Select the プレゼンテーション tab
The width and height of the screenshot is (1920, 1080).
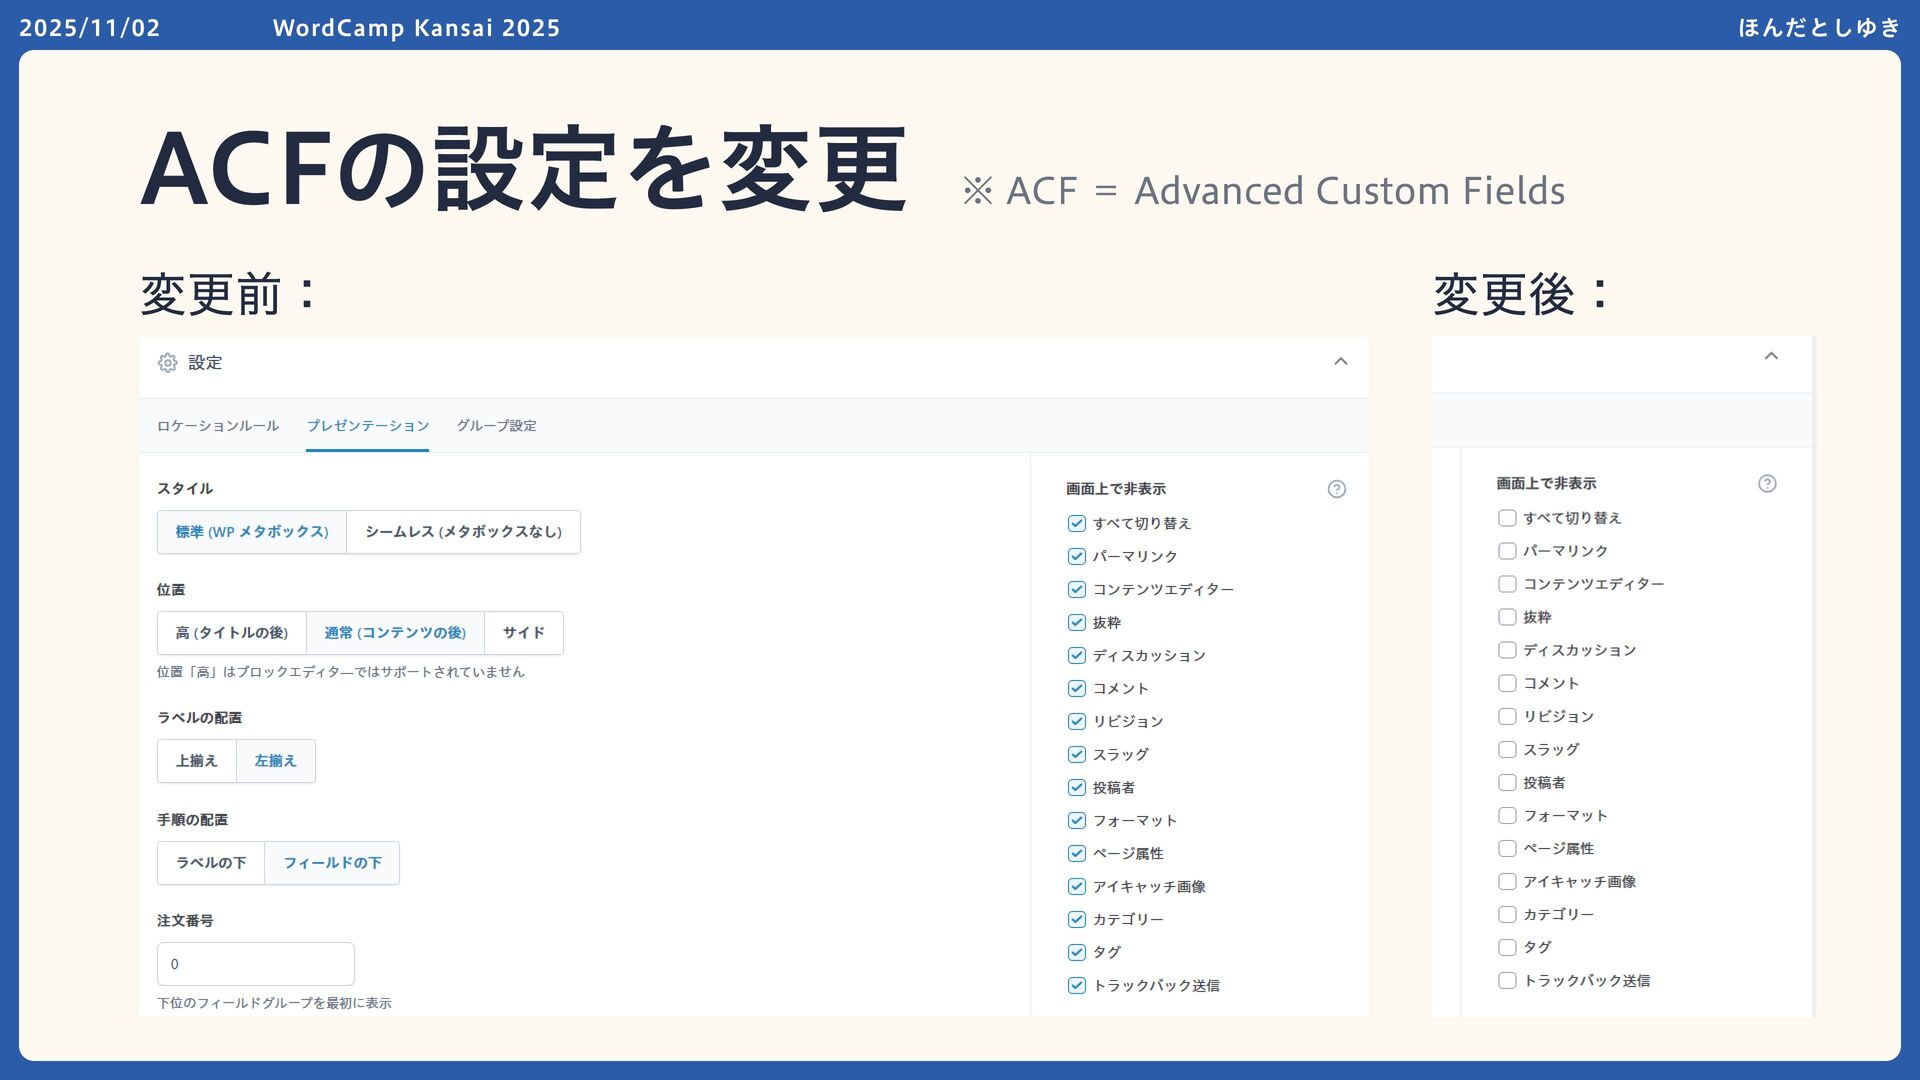[367, 426]
